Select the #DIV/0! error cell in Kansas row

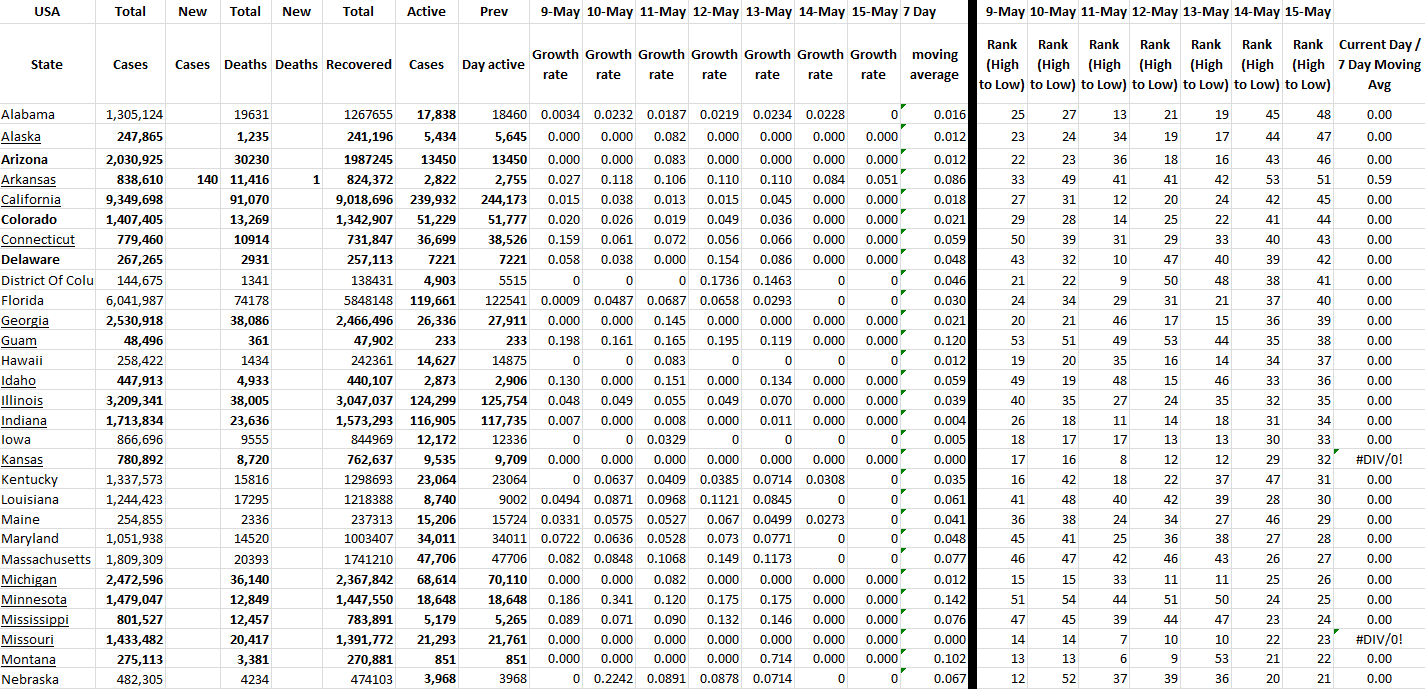(1378, 460)
